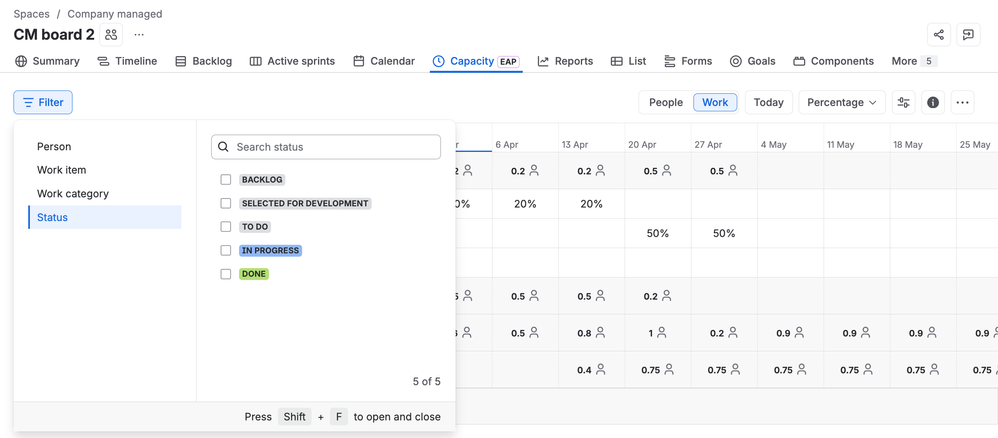Click the Company managed breadcrumb link
Image resolution: width=998 pixels, height=438 pixels.
point(115,14)
